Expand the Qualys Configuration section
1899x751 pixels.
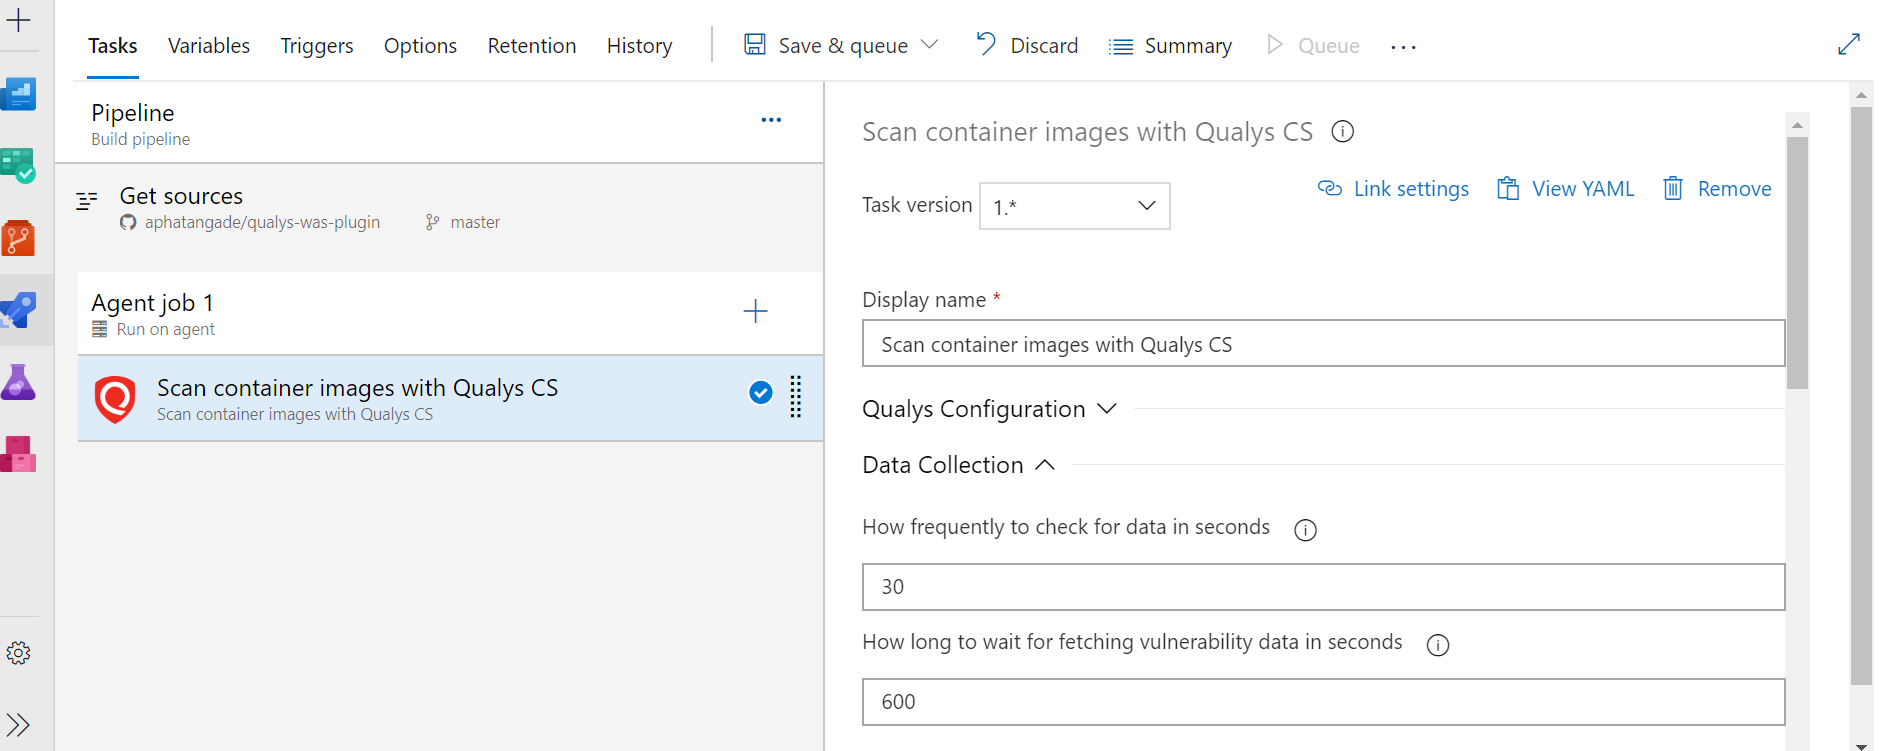tap(989, 409)
